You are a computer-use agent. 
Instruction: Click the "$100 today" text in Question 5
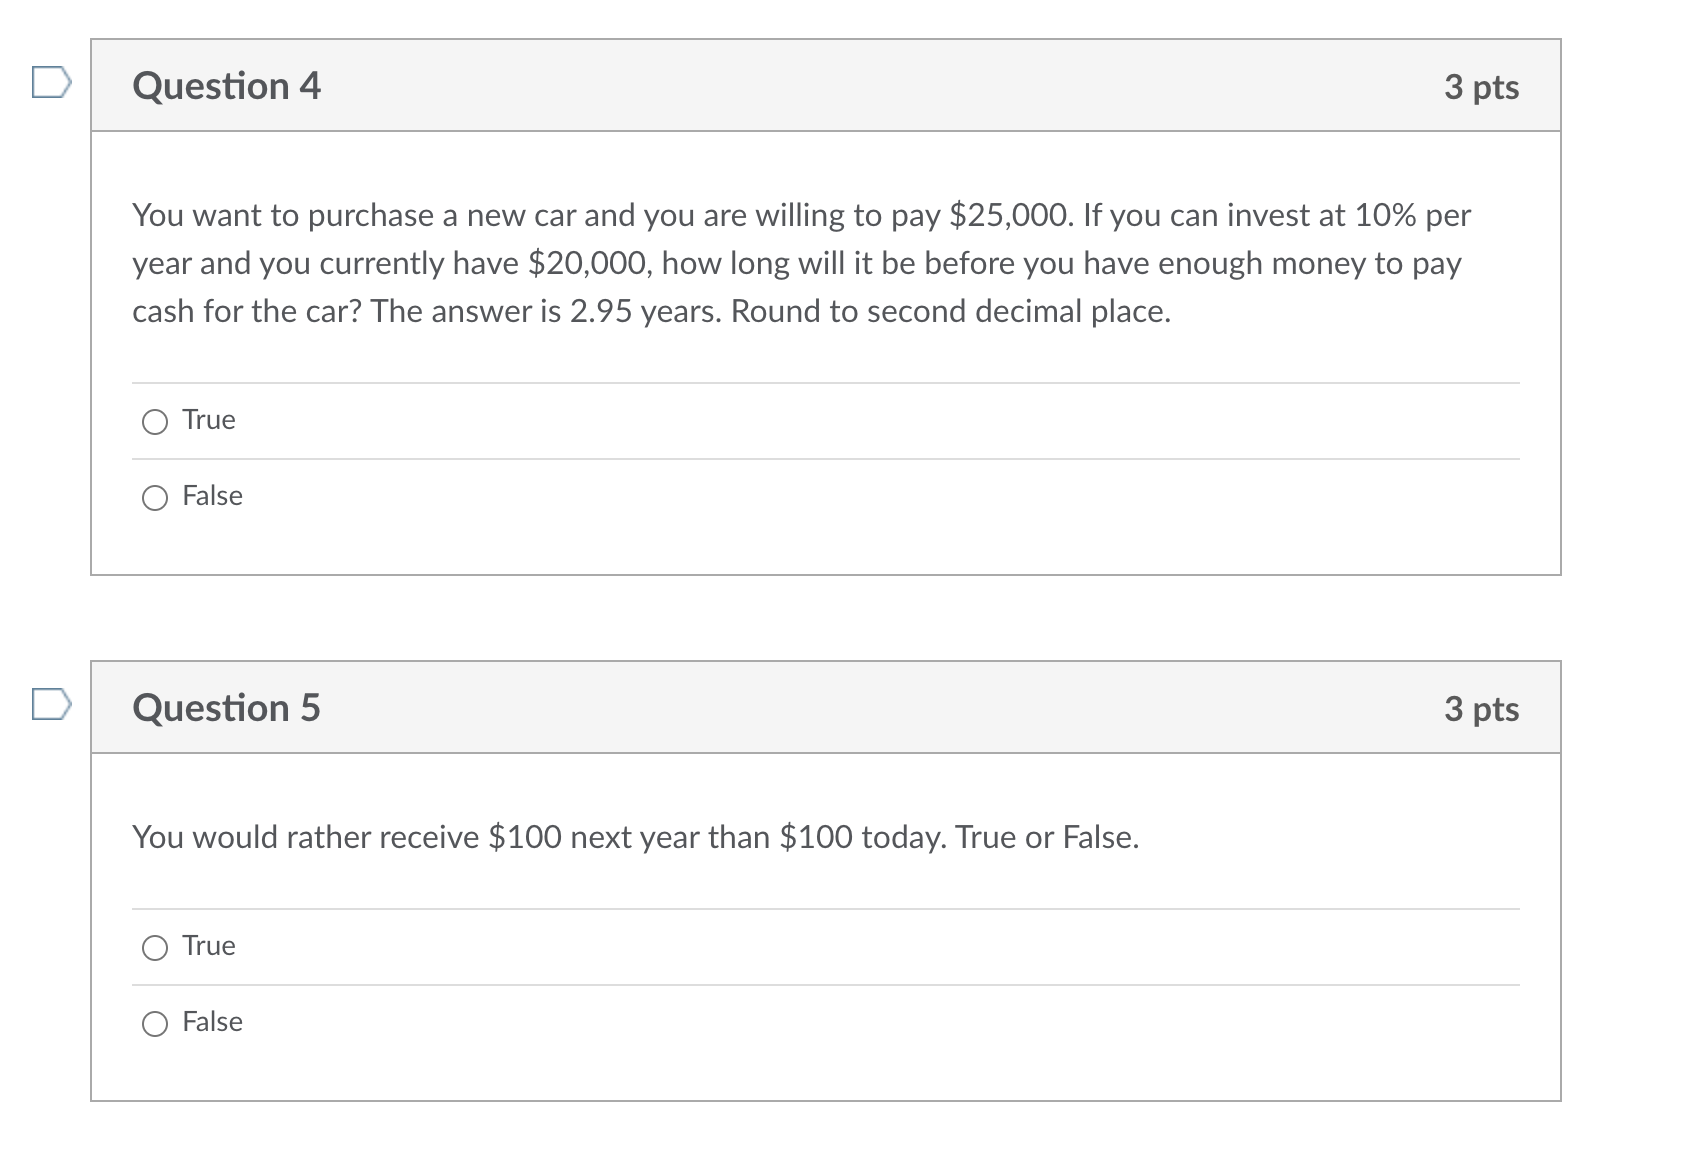[x=861, y=837]
